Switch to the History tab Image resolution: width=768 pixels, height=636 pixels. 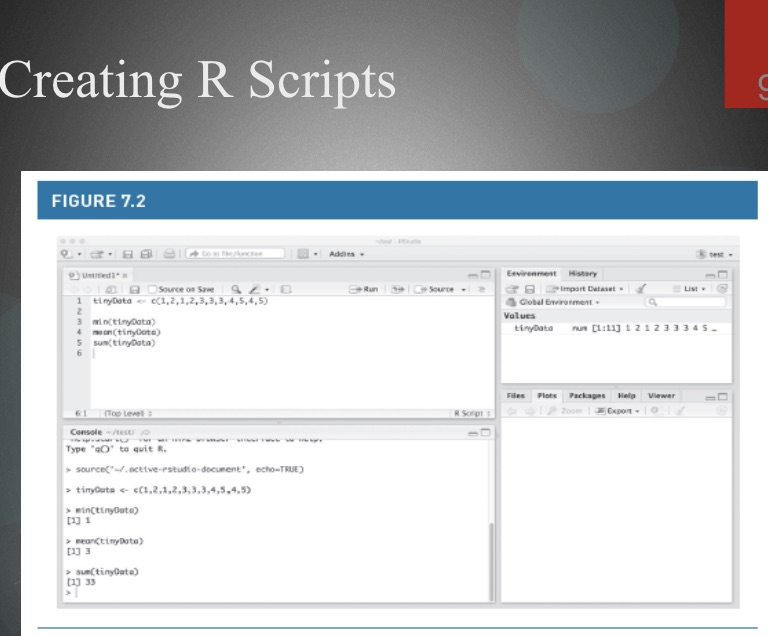582,273
